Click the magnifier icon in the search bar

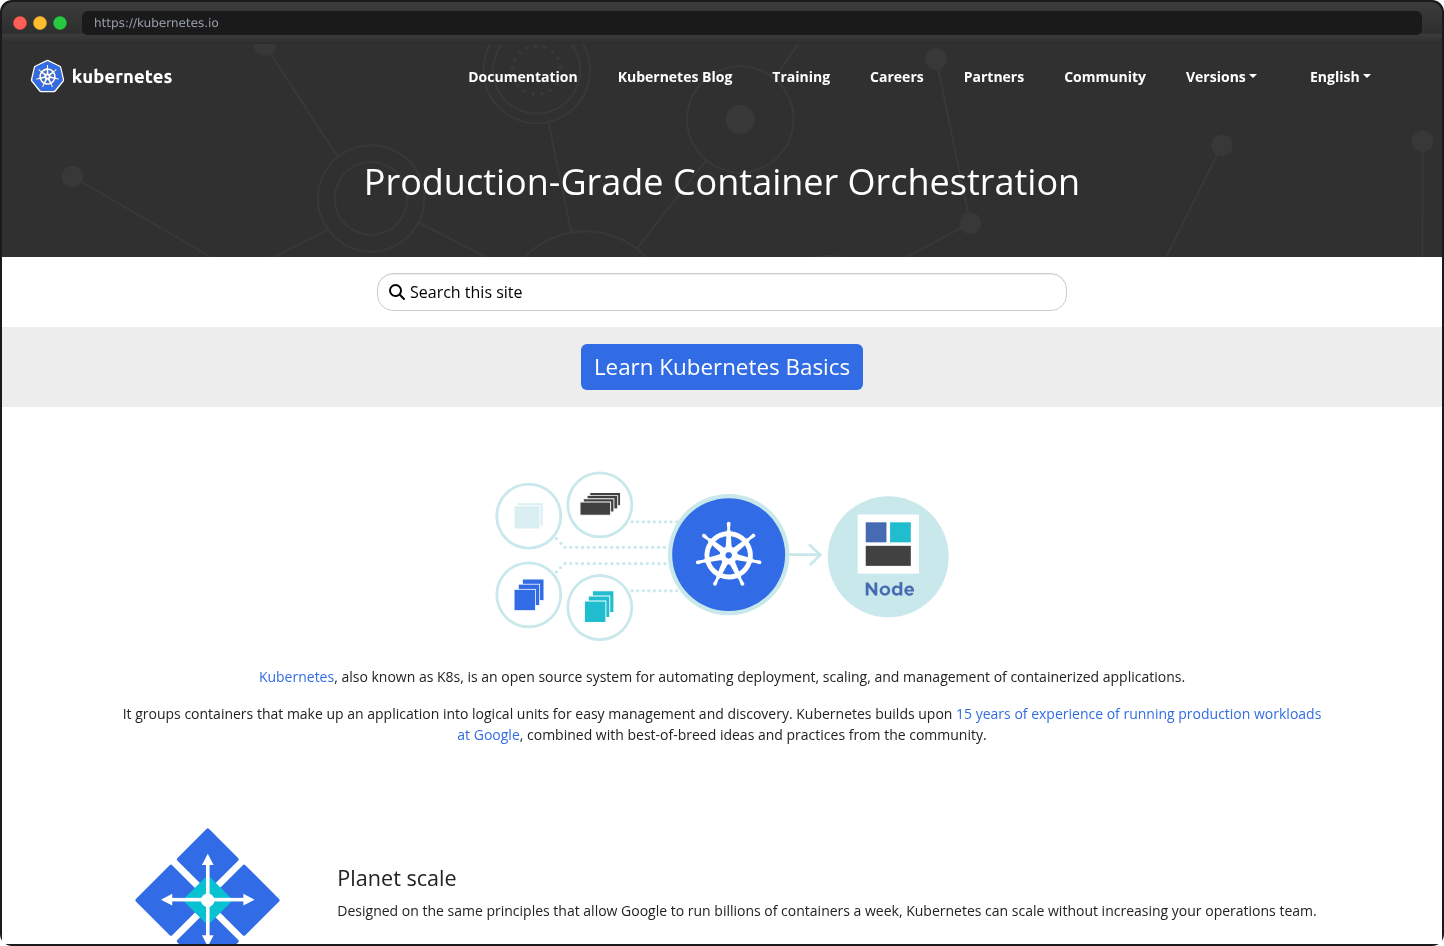click(397, 291)
